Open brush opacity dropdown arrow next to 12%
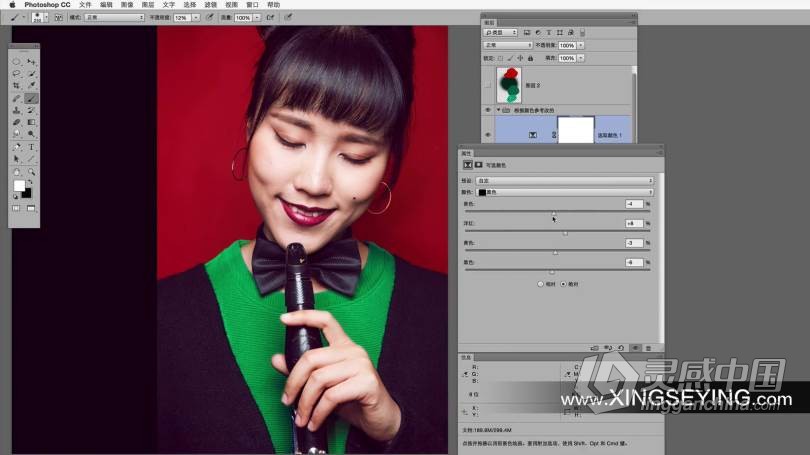 click(196, 18)
